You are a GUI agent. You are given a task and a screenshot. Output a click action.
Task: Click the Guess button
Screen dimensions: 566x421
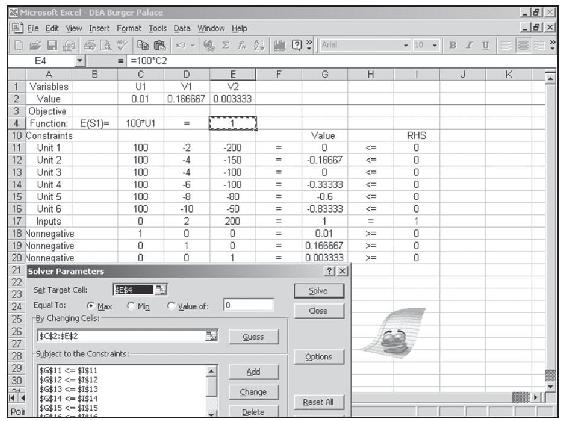(x=253, y=337)
